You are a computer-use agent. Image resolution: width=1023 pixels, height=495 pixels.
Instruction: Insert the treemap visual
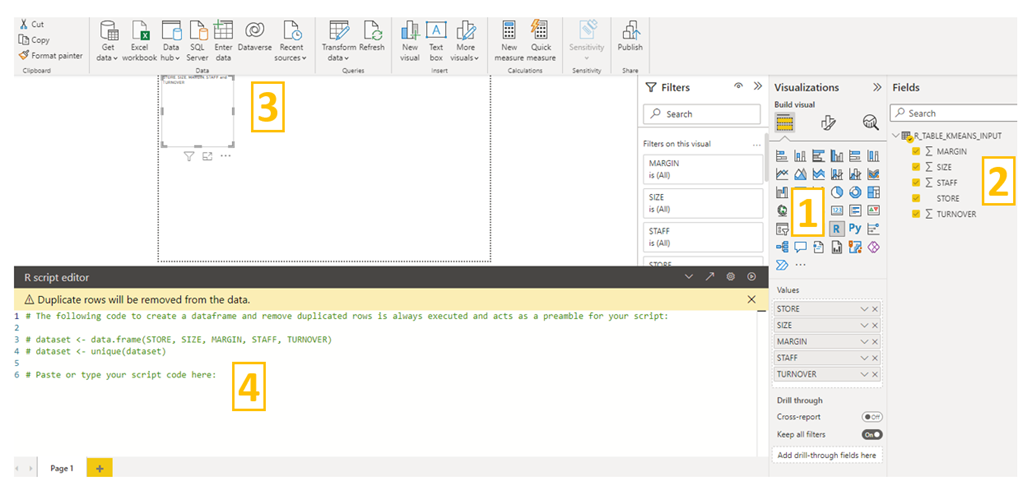873,192
